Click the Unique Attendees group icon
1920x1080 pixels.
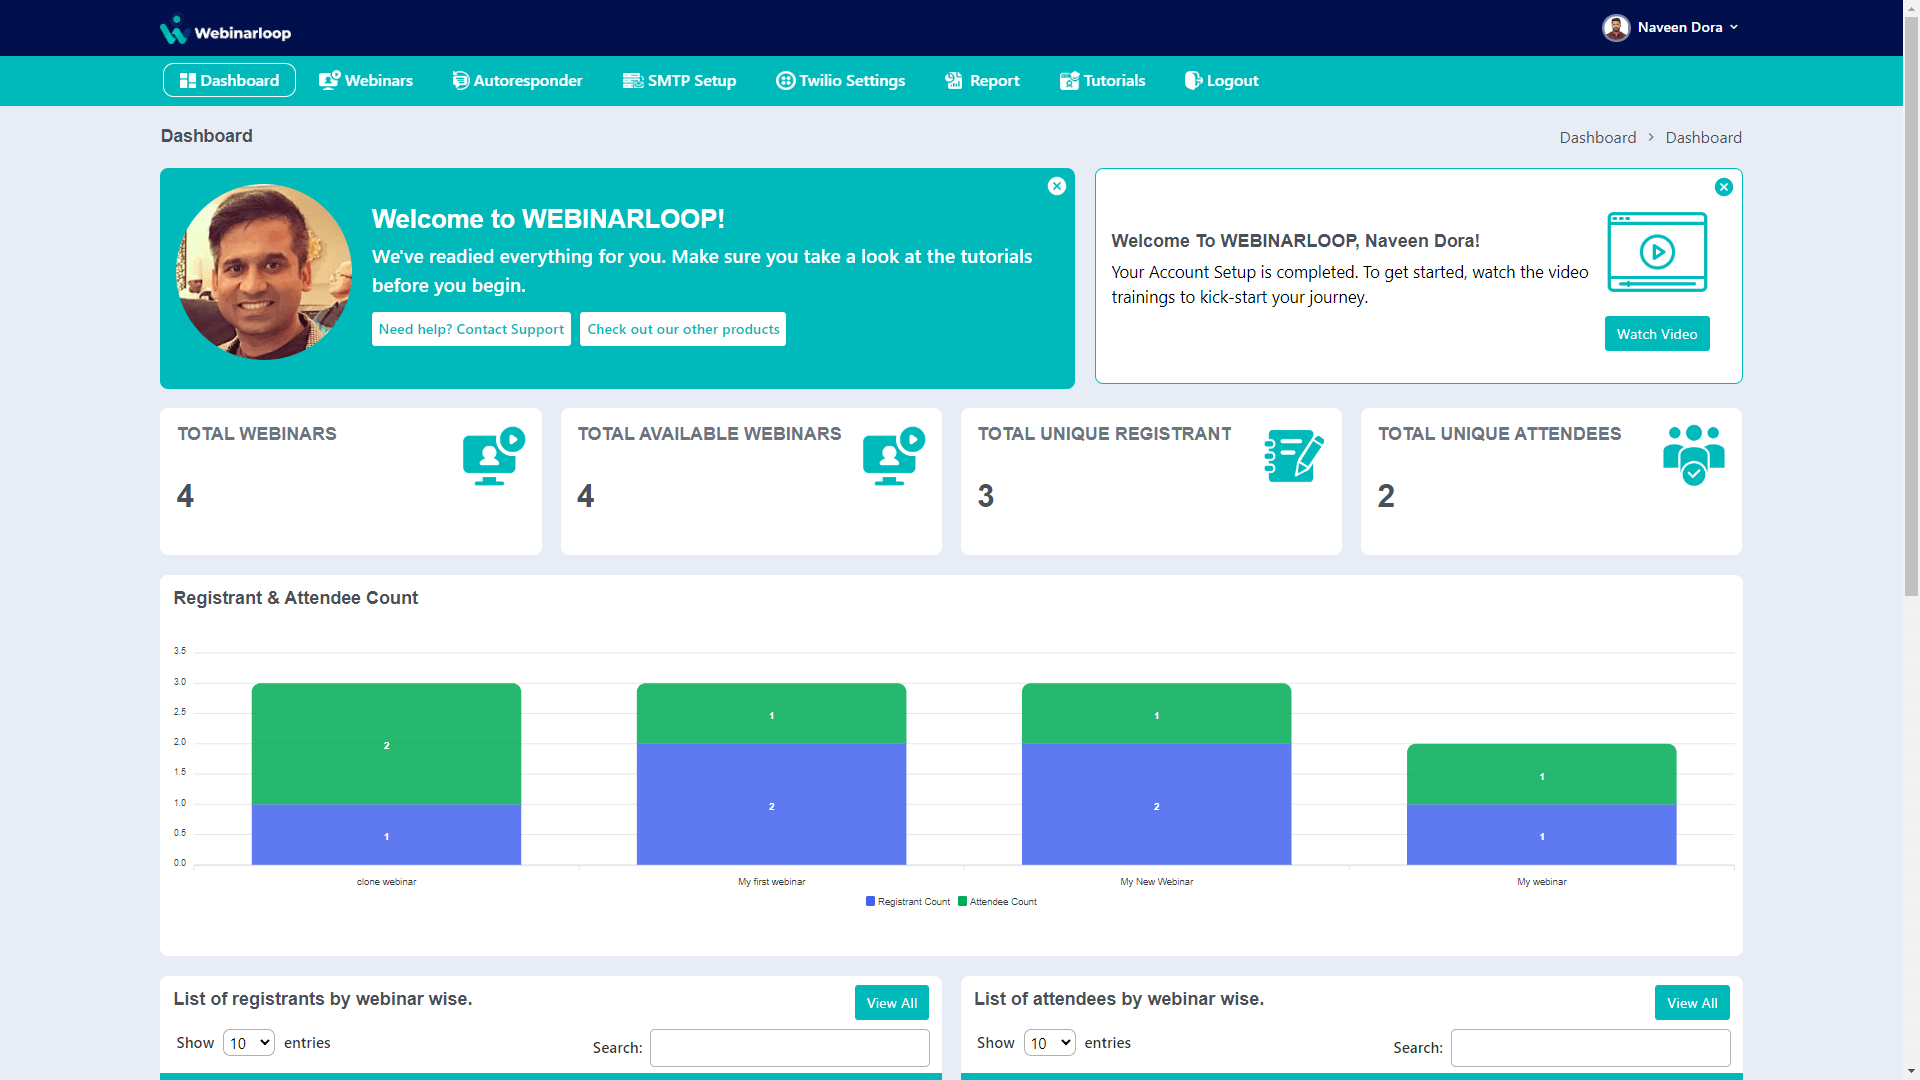(x=1693, y=456)
